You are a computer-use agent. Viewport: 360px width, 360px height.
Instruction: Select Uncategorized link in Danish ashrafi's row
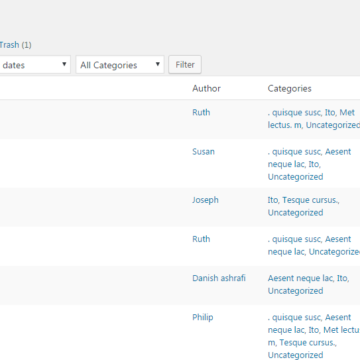[x=295, y=291]
